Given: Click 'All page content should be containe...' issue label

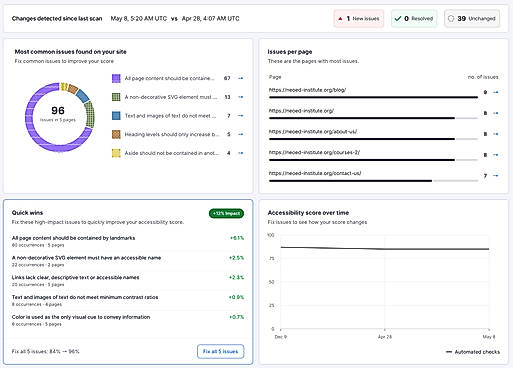Looking at the screenshot, I should pos(169,78).
